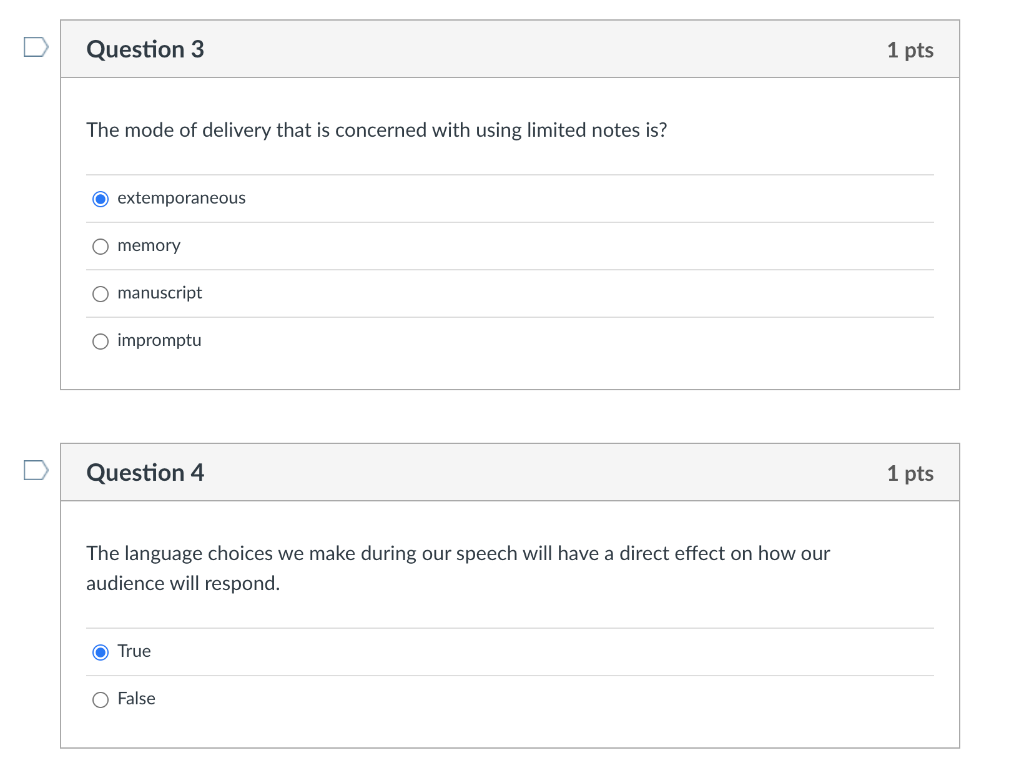This screenshot has width=1024, height=773.
Task: Flag Question 3 for review
Action: tap(35, 47)
